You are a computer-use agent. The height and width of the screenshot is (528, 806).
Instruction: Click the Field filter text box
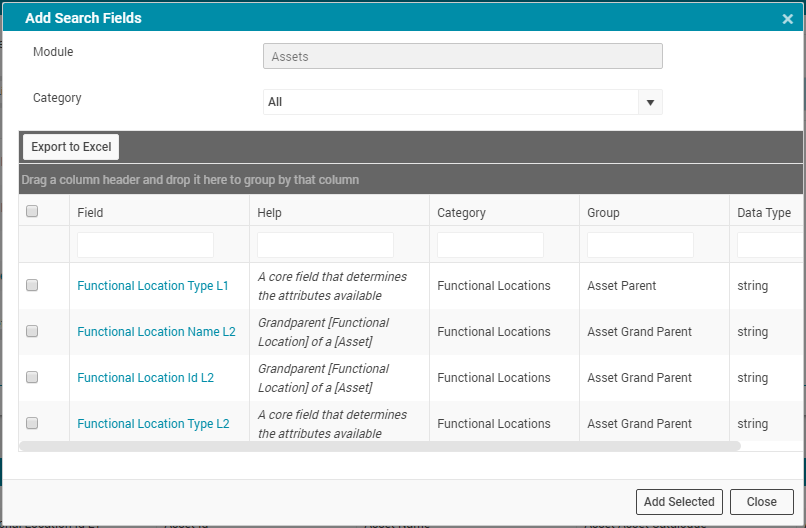[x=145, y=245]
